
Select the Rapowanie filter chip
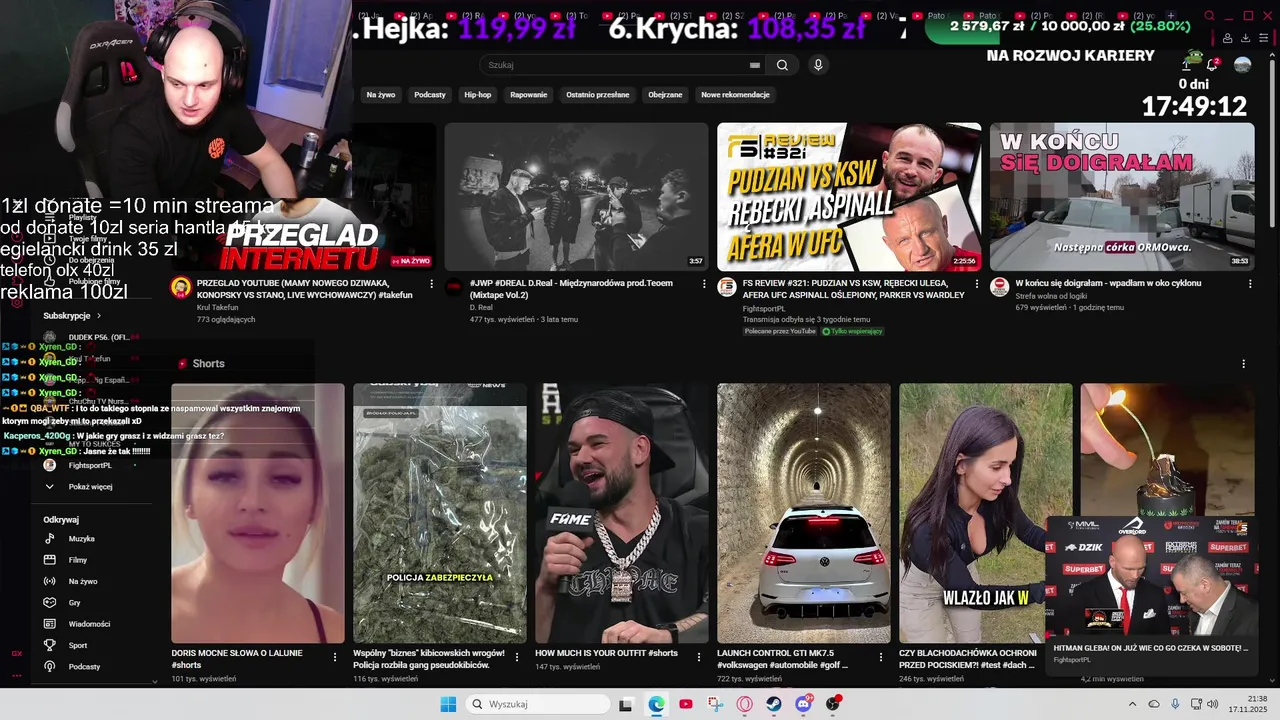coord(529,94)
